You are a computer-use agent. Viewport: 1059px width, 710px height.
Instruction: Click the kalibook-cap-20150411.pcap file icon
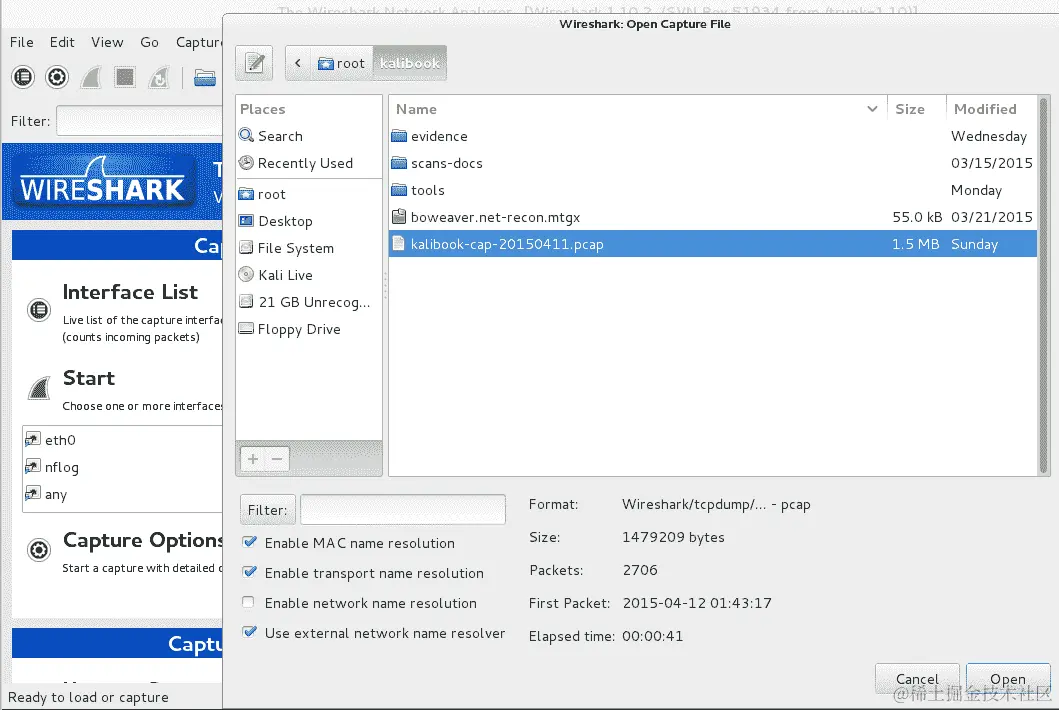coord(399,244)
